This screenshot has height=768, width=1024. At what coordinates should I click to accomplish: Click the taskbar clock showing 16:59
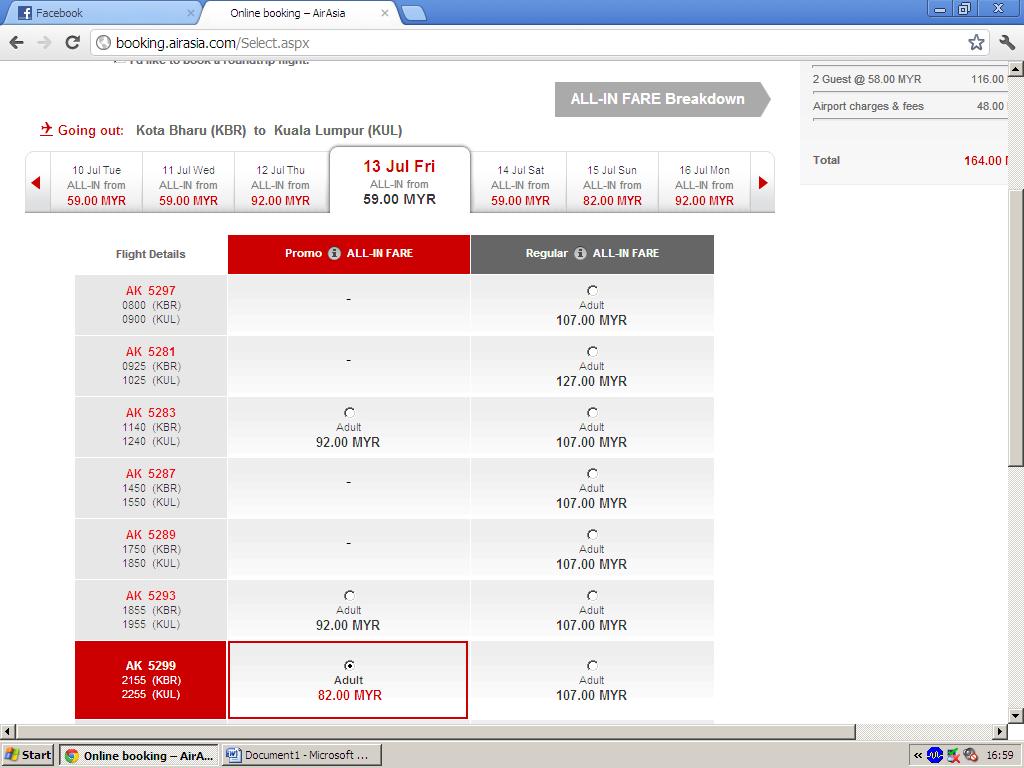pyautogui.click(x=999, y=756)
